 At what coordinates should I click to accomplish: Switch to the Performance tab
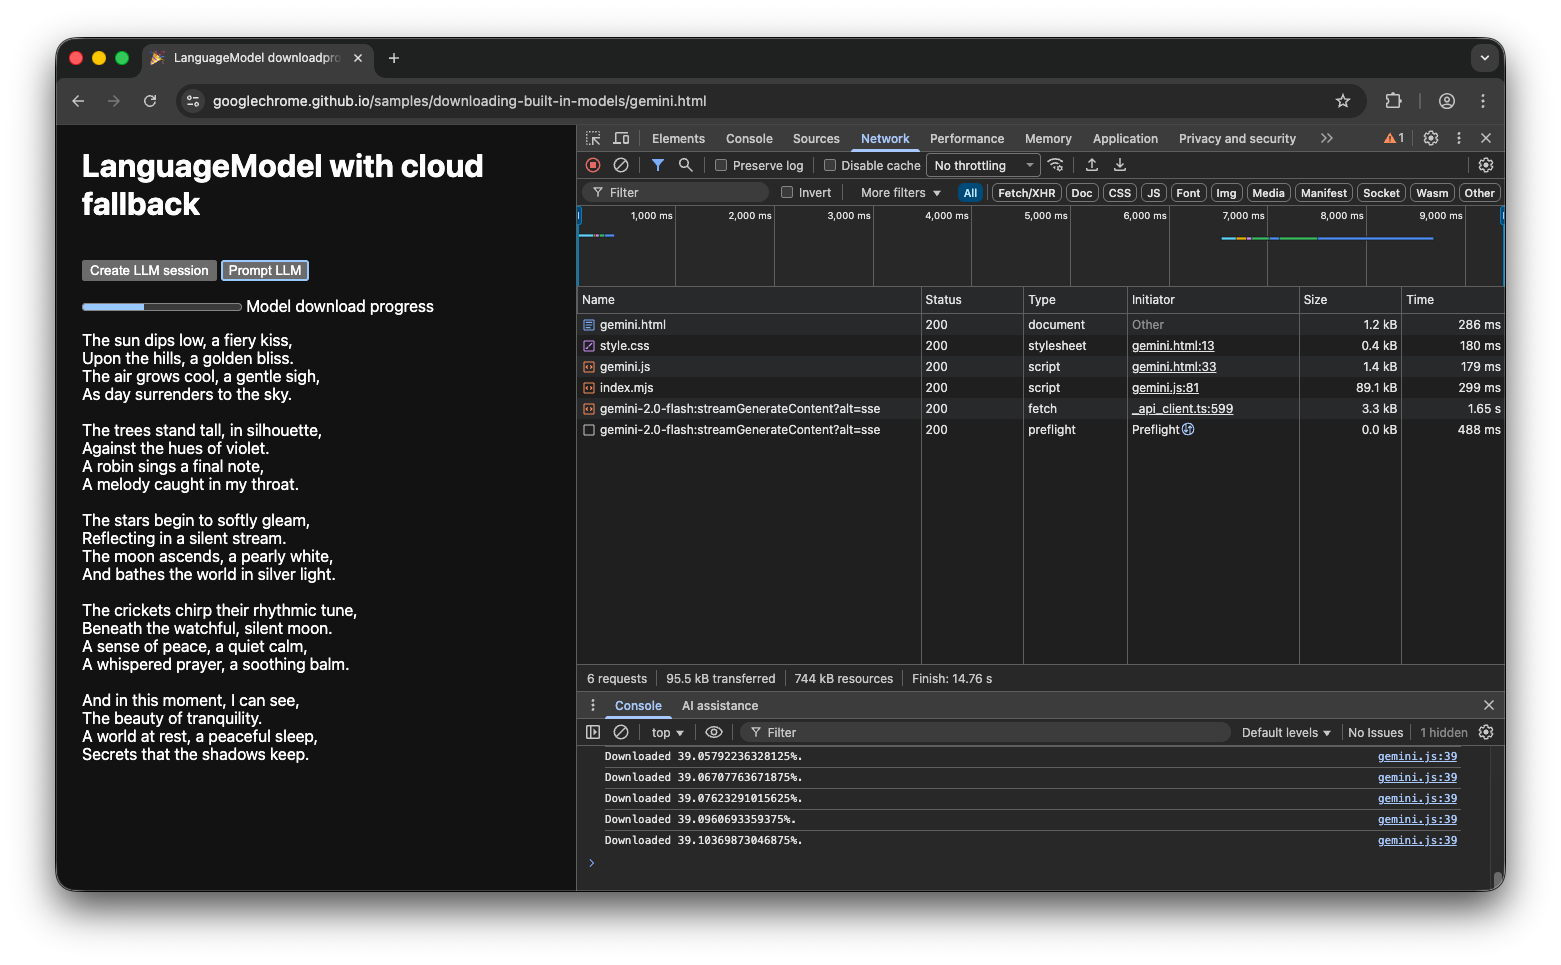(966, 138)
